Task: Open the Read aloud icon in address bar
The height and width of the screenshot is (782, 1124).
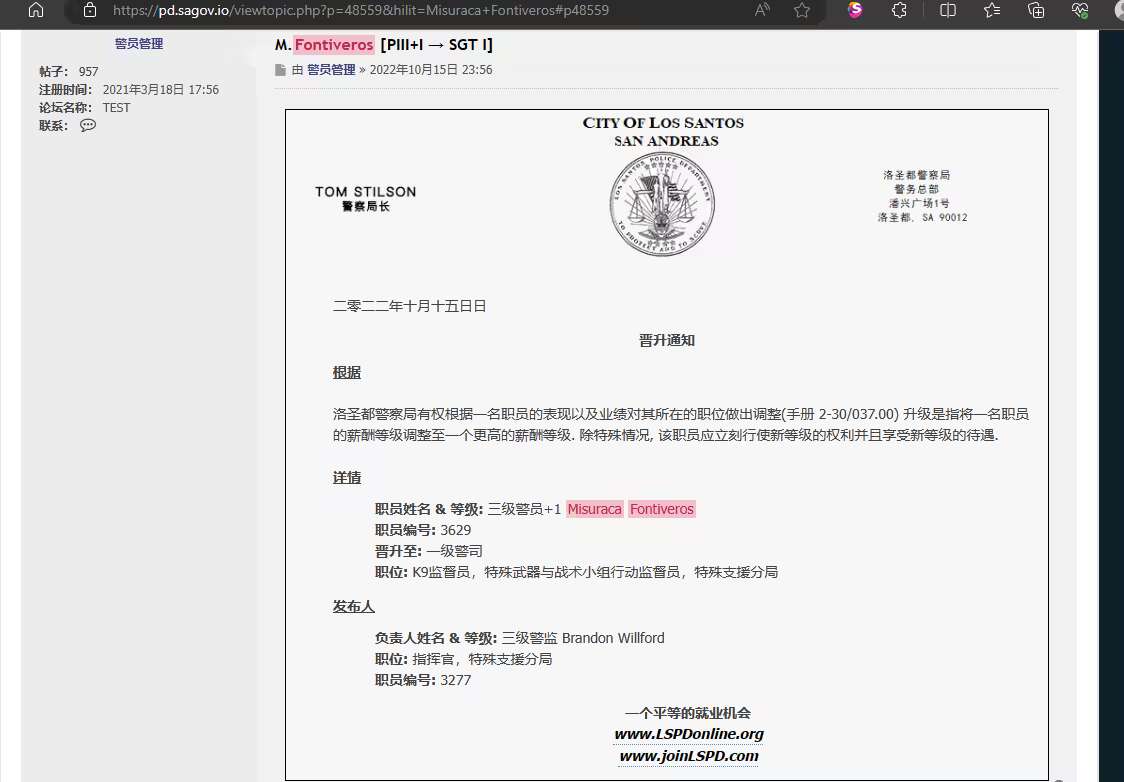Action: (761, 13)
